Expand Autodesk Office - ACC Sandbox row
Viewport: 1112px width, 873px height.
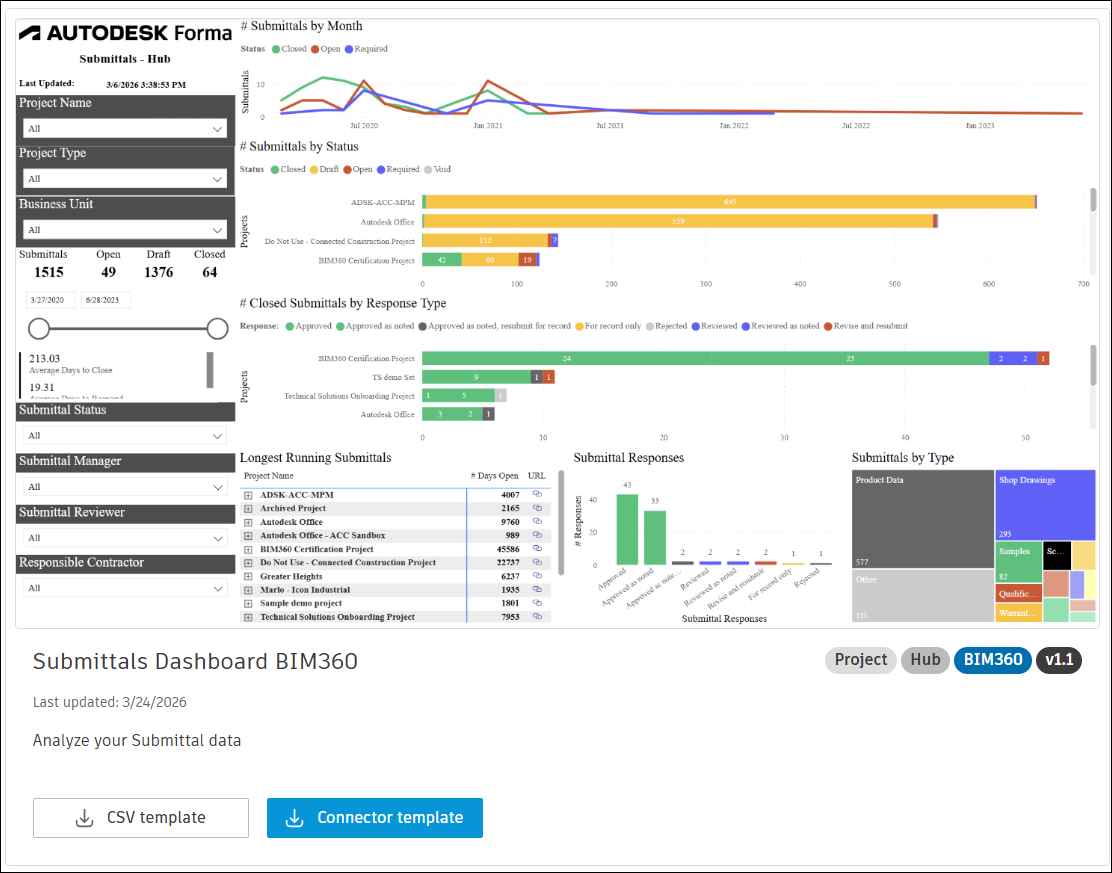point(248,535)
